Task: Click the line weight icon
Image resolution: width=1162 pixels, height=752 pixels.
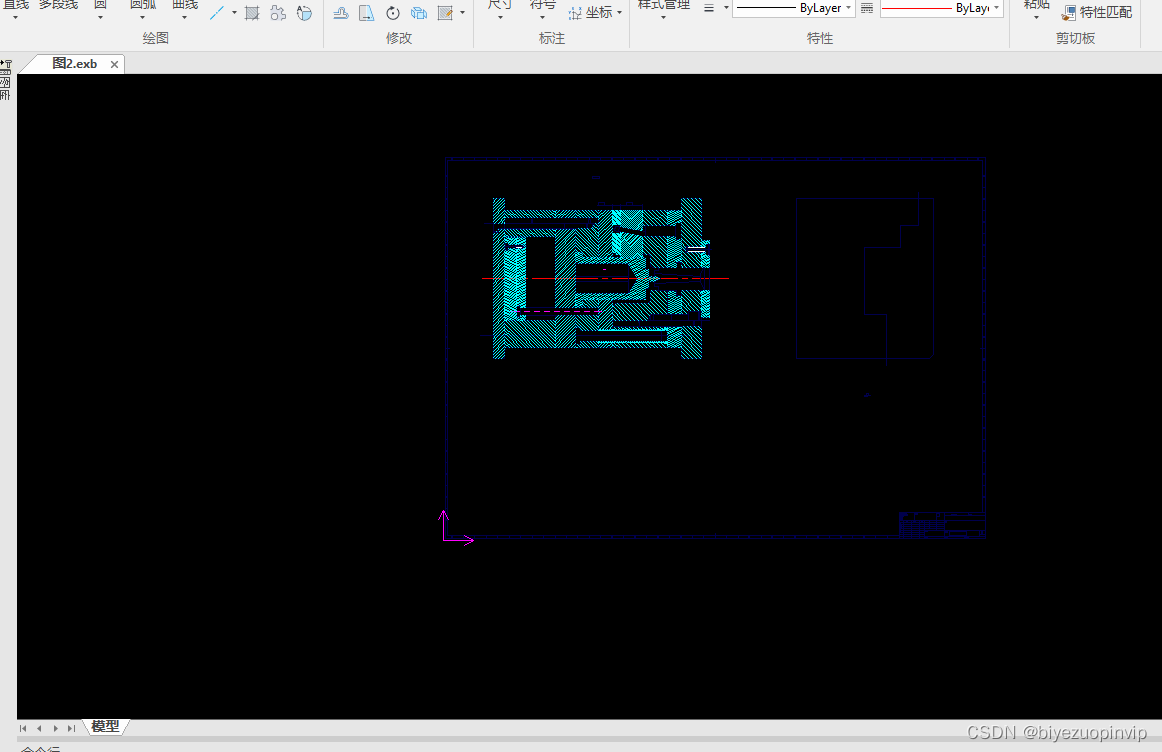Action: point(709,8)
